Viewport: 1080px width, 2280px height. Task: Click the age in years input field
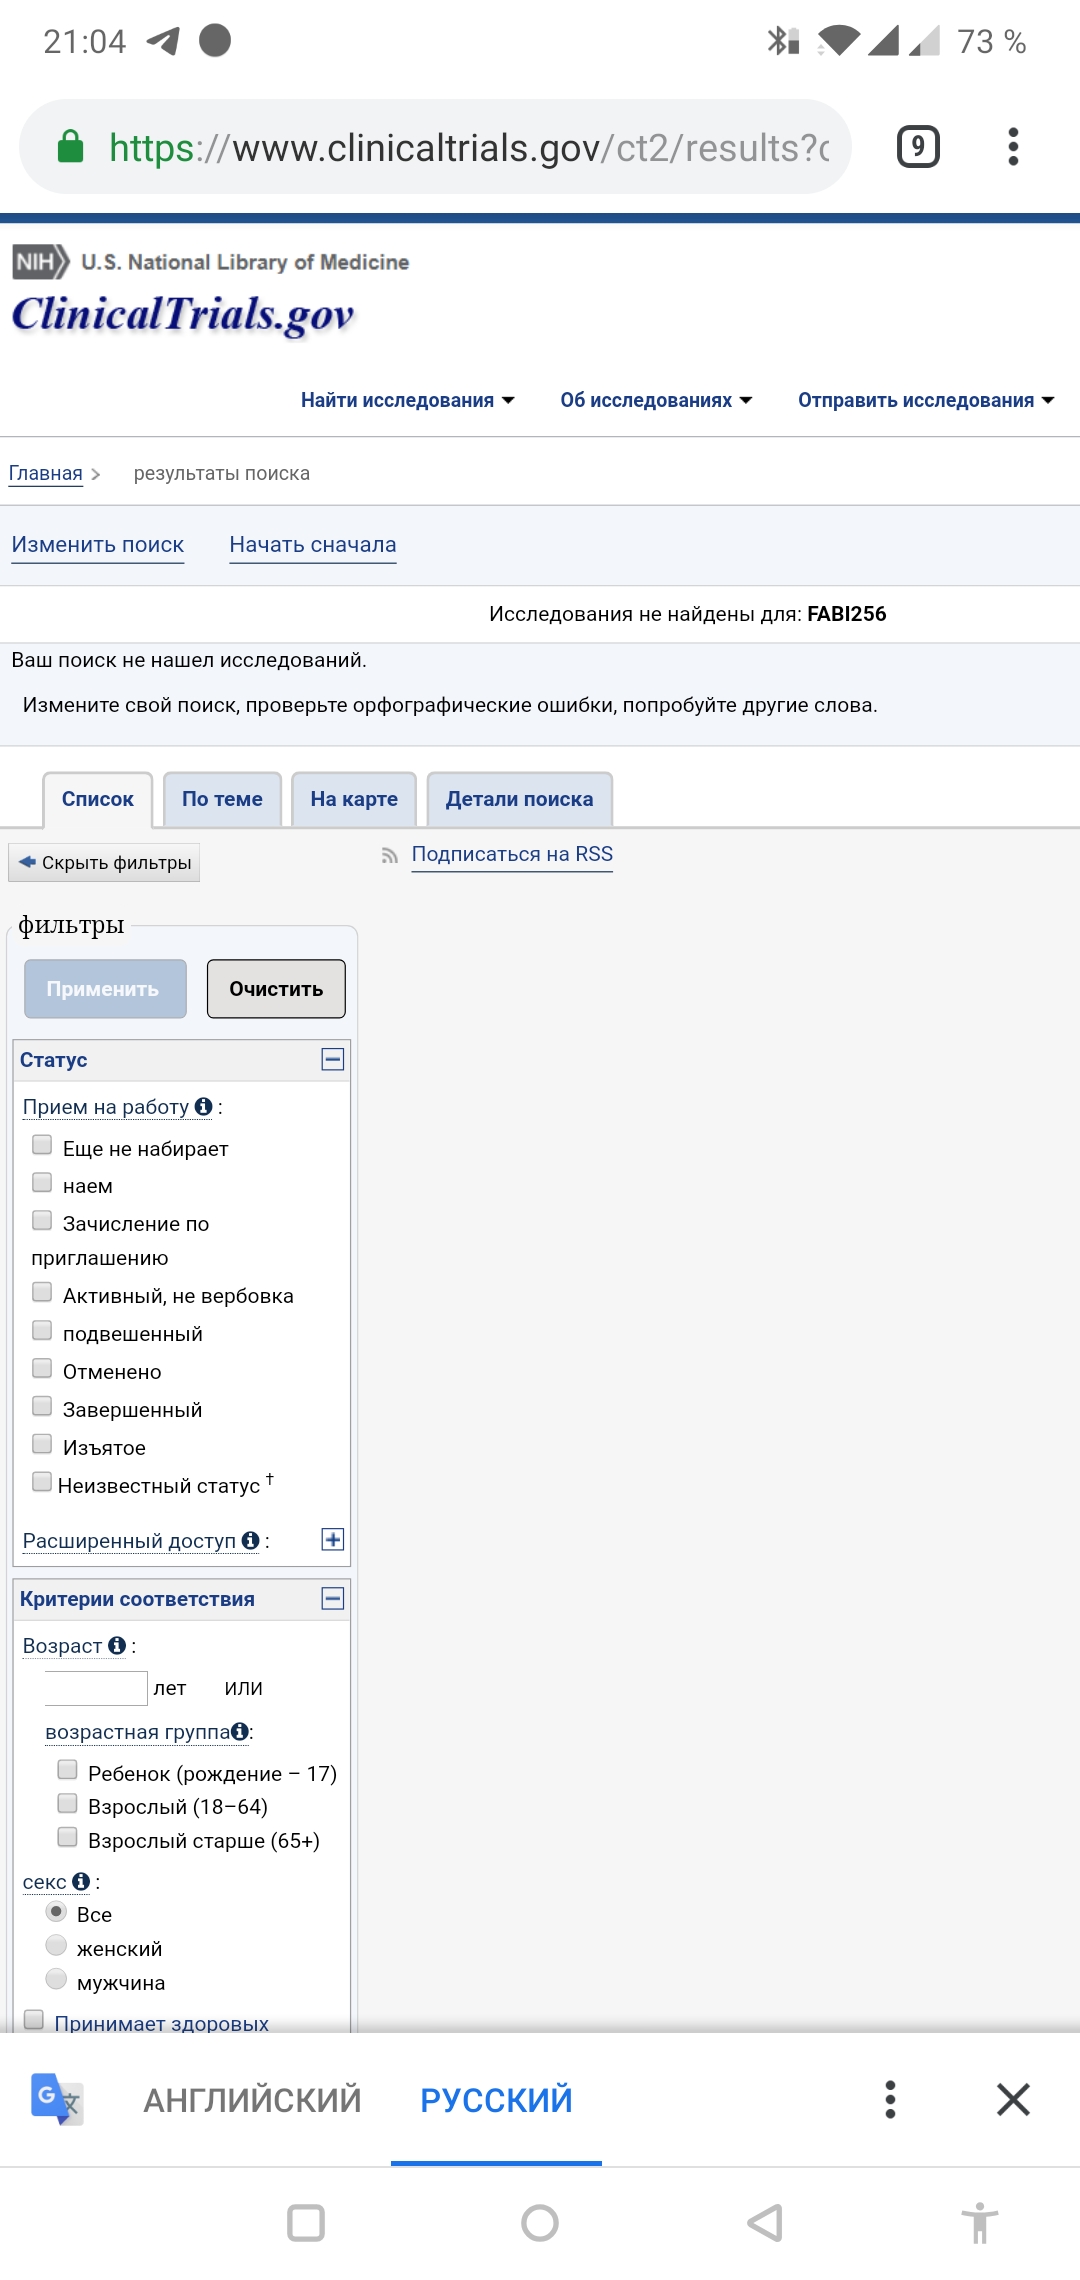pos(96,1688)
